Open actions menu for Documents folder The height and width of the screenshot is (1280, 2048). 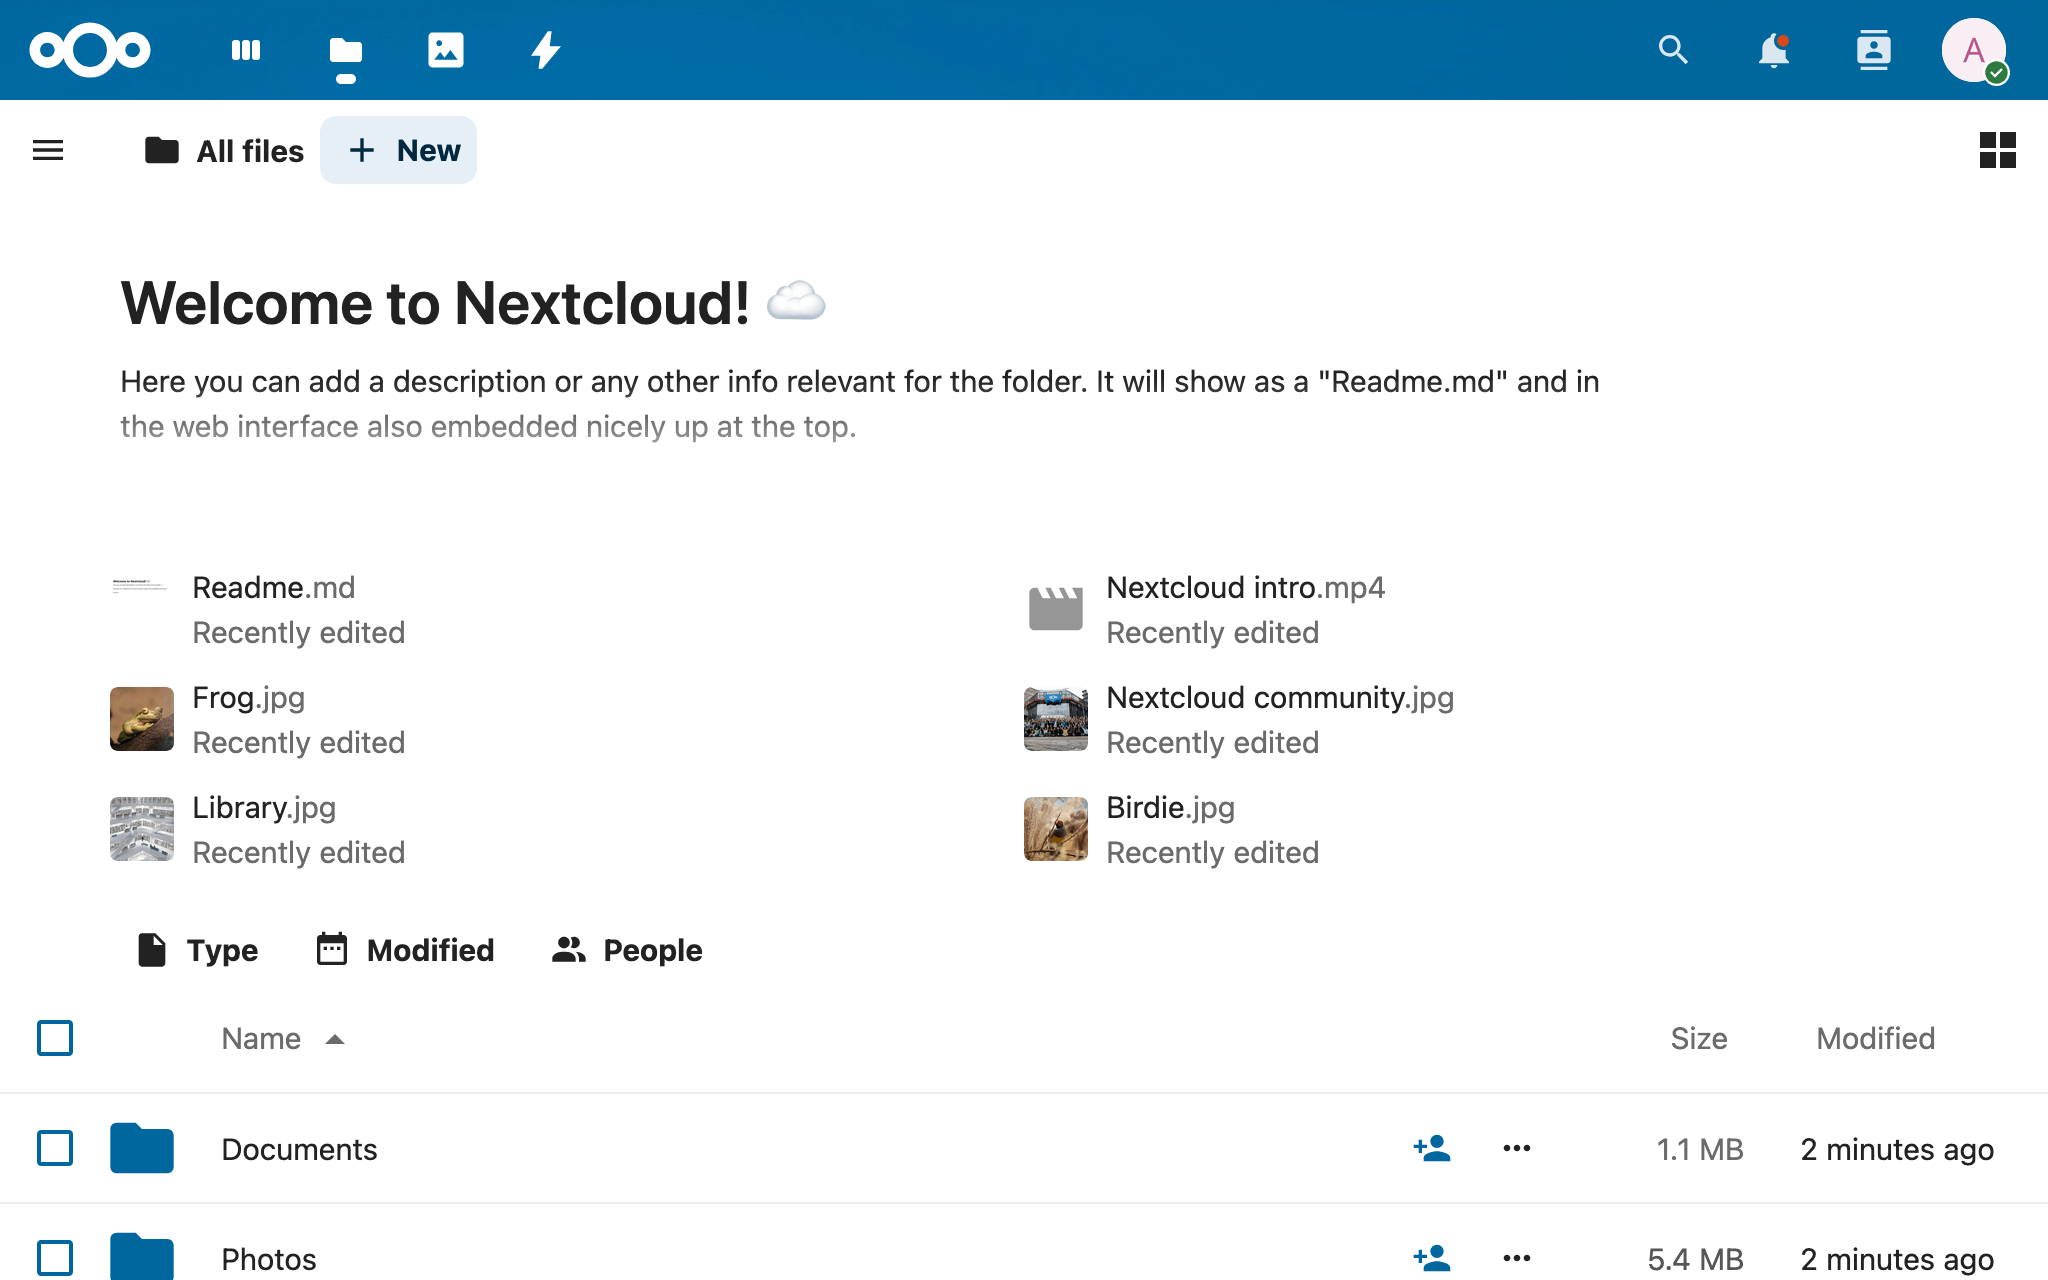click(x=1516, y=1148)
